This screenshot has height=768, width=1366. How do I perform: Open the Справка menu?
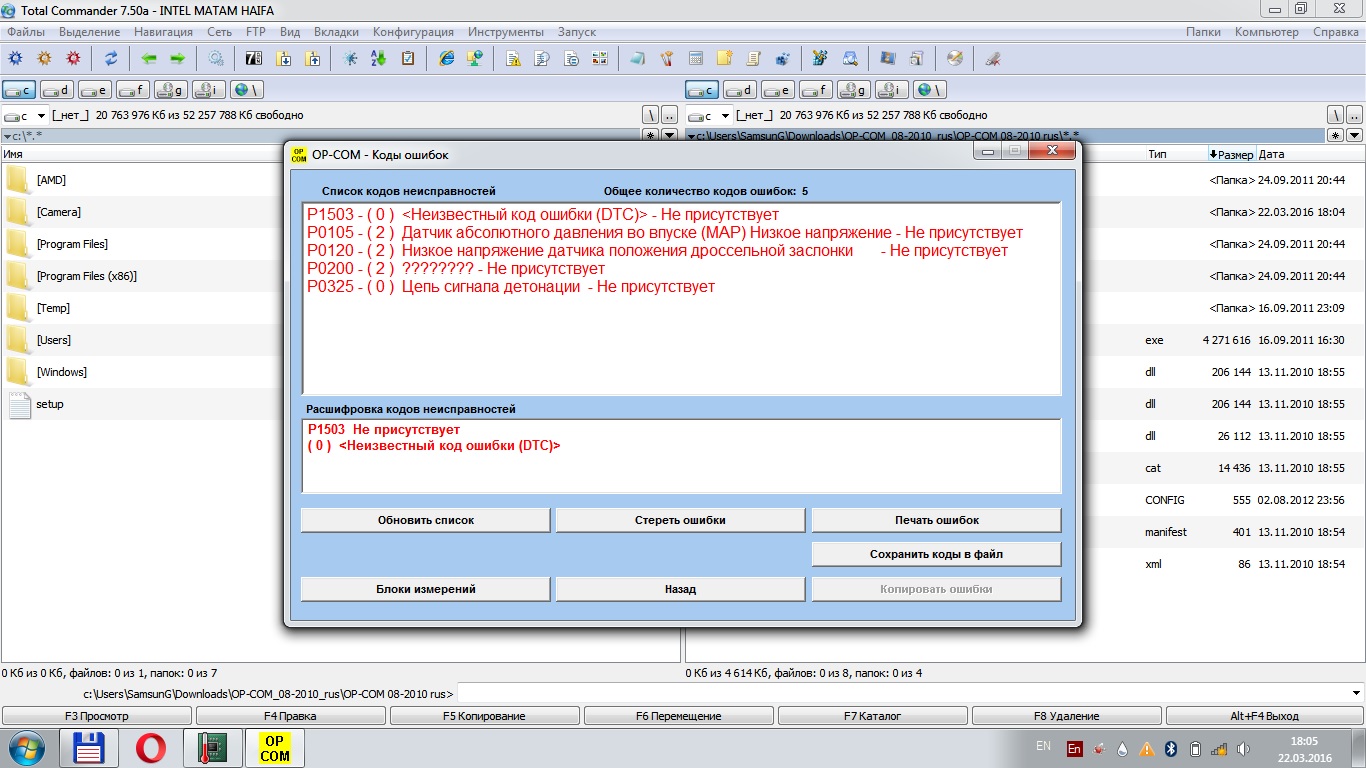tap(1335, 32)
